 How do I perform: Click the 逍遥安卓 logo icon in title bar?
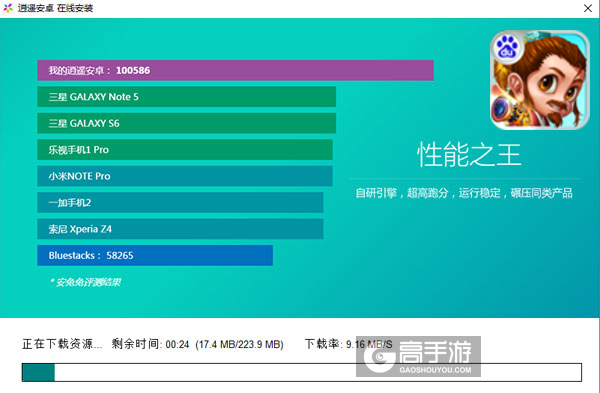[8, 8]
